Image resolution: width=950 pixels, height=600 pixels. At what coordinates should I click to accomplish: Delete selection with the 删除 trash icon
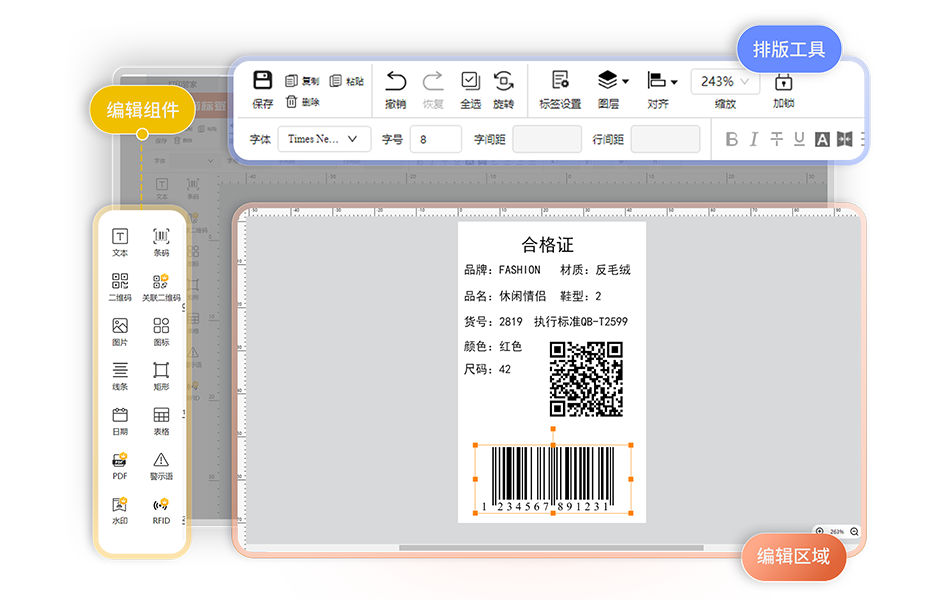(x=291, y=101)
